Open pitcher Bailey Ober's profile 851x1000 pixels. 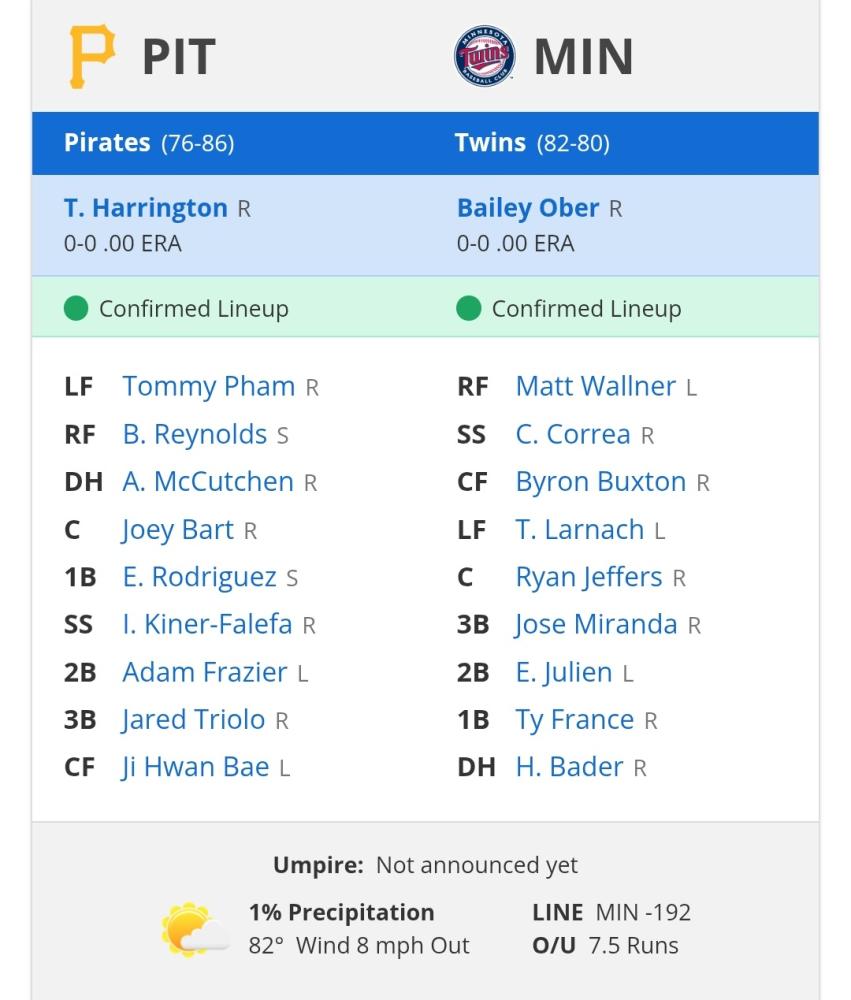[528, 208]
